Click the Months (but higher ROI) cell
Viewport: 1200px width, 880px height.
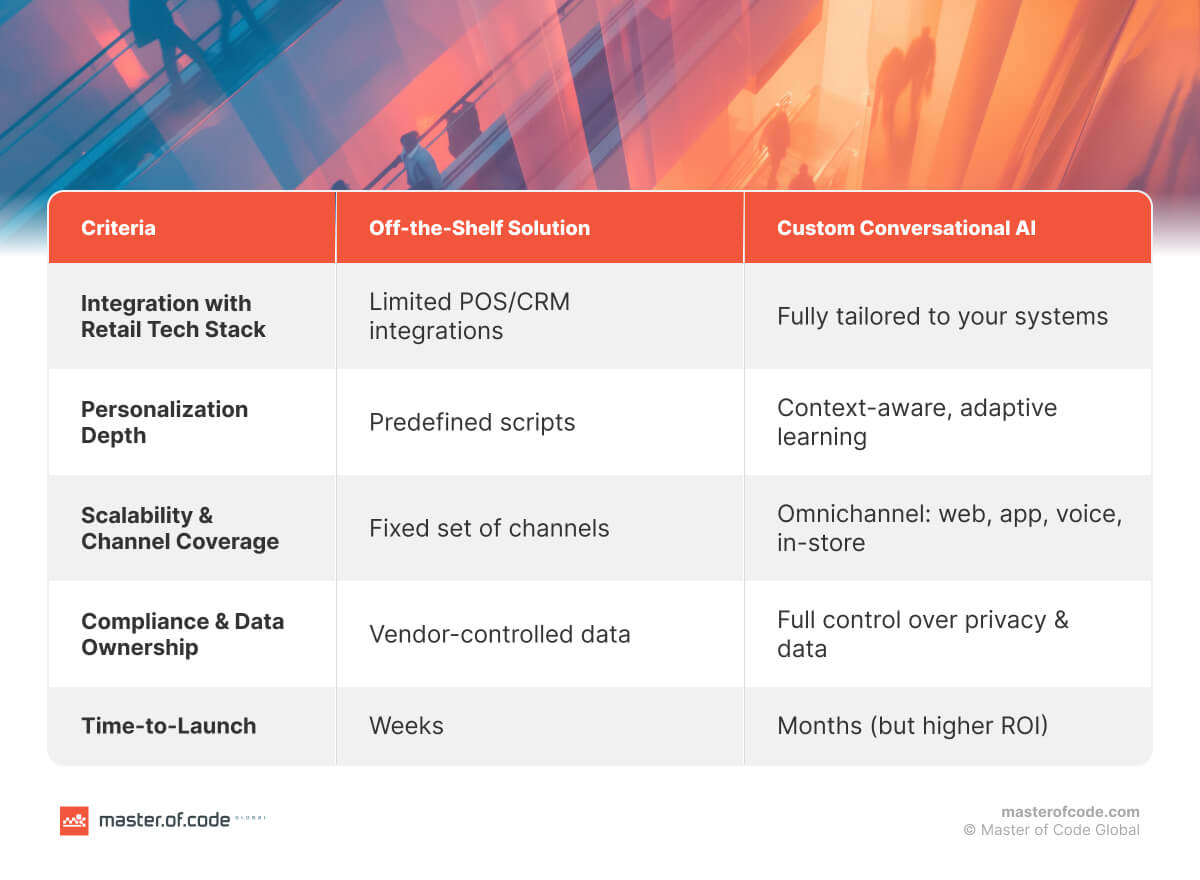[x=912, y=726]
